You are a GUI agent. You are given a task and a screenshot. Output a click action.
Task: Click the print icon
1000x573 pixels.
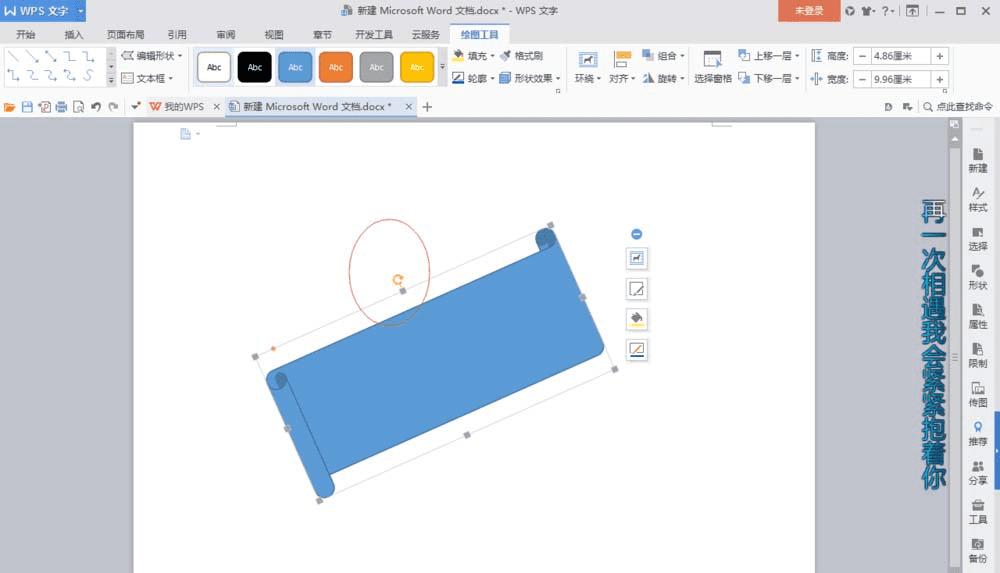(x=61, y=107)
